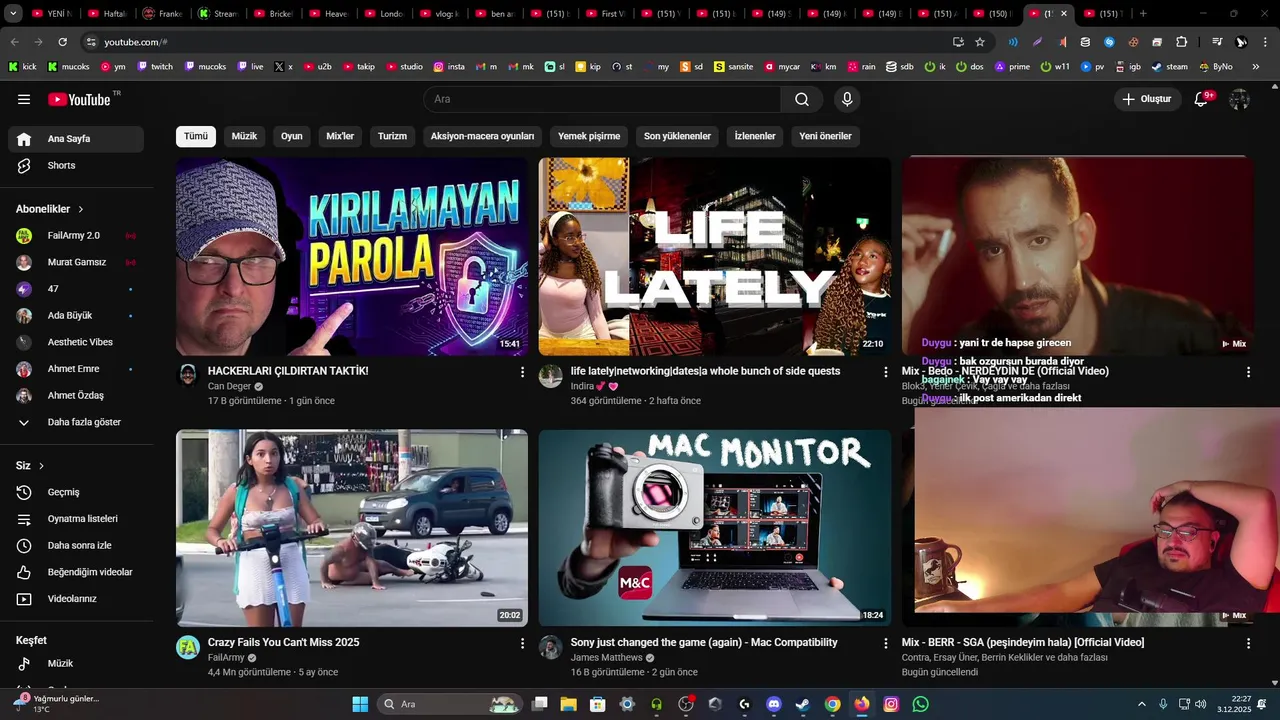
Task: Select the İzlenenler chip
Action: click(x=755, y=136)
